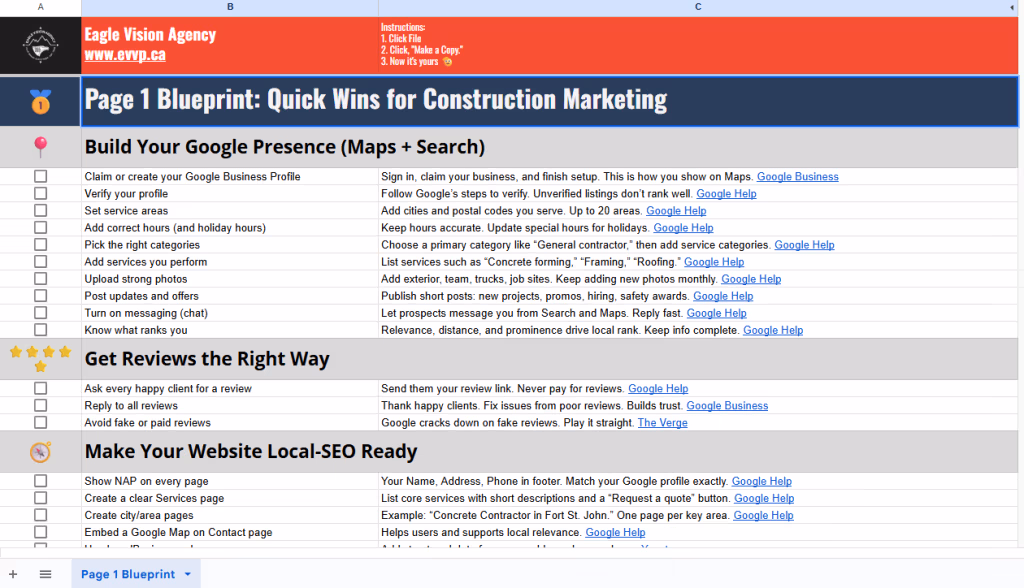Screen dimensions: 1024x588
Task: Open Google Help link in Verify profile row
Action: click(x=726, y=193)
